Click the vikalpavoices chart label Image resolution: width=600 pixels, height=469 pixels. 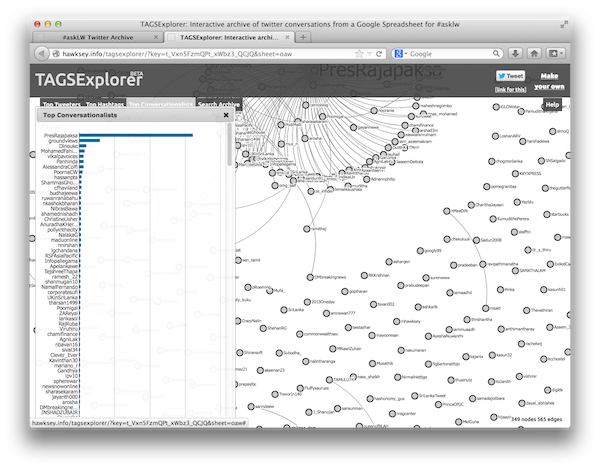(62, 156)
